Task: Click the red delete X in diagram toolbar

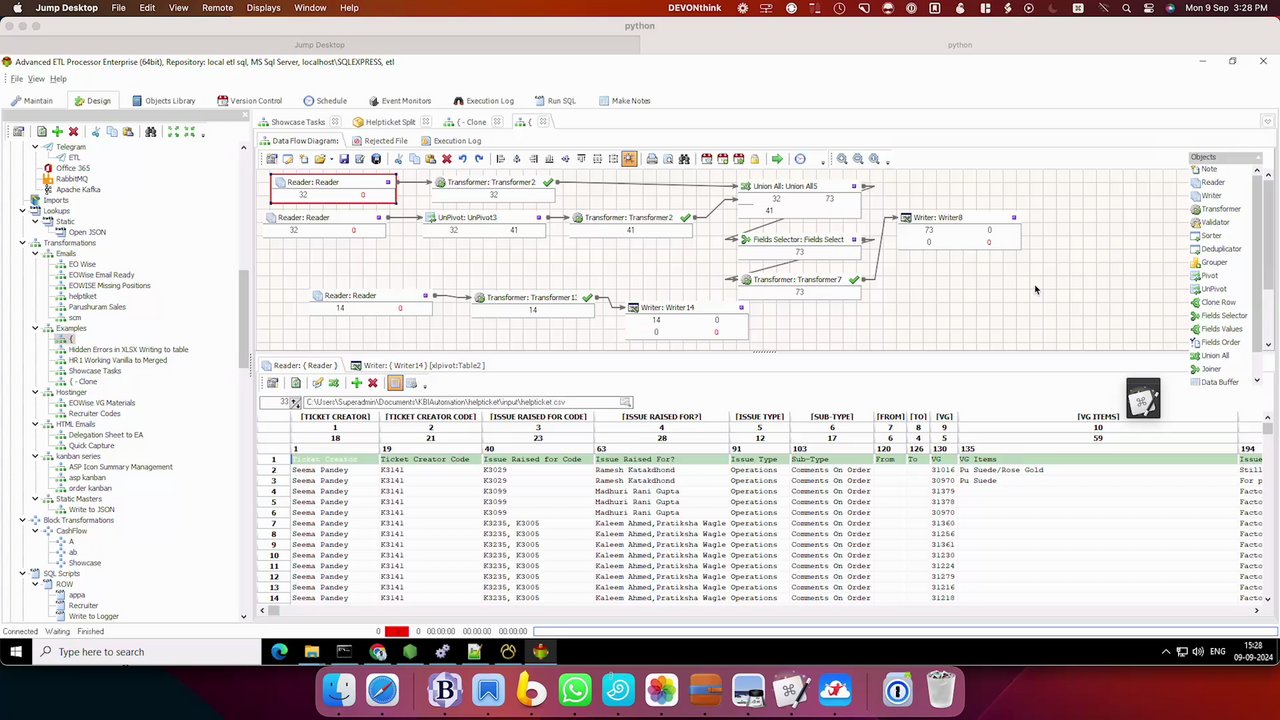Action: coord(447,159)
